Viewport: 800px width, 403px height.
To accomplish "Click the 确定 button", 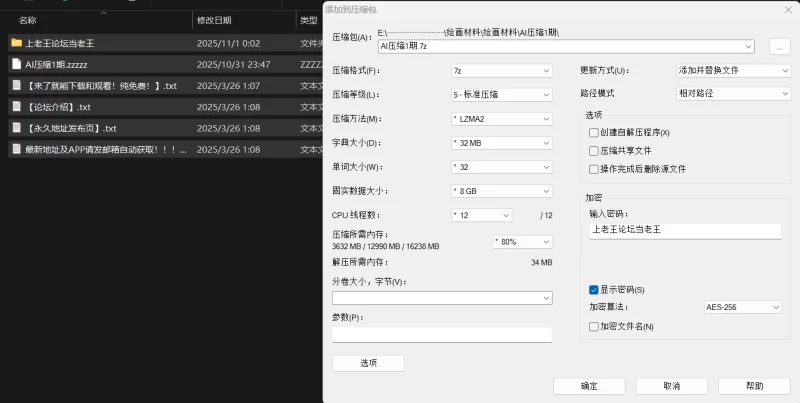I will point(589,386).
